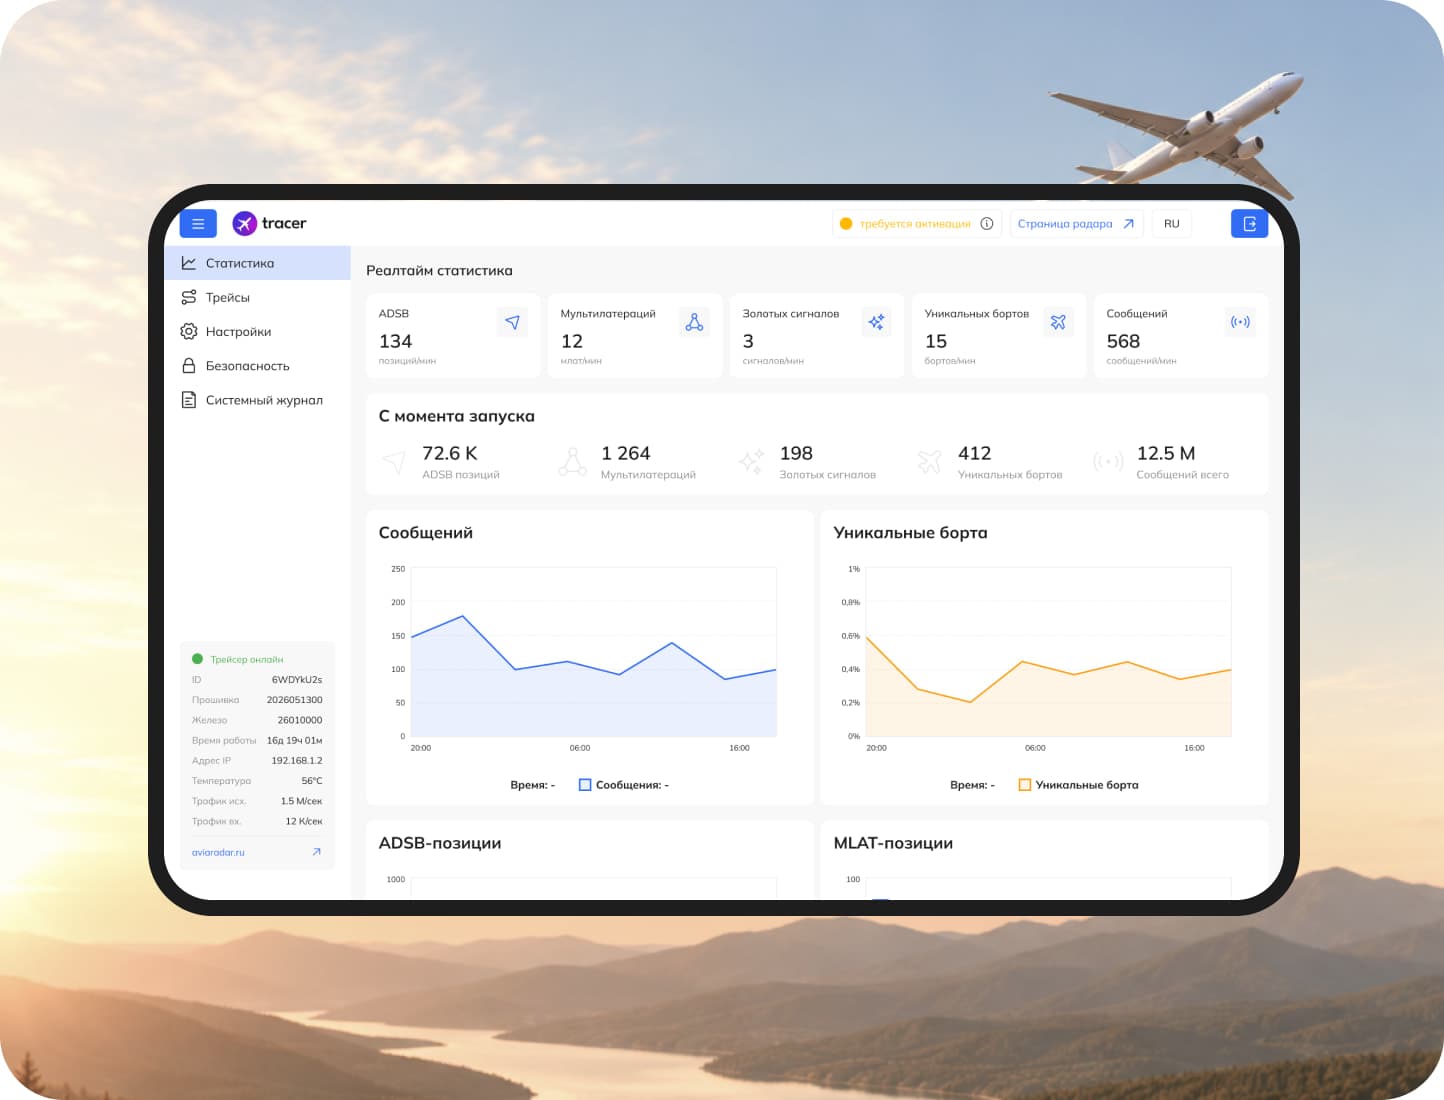Click the tracer logo icon
The width and height of the screenshot is (1444, 1100).
pos(244,224)
